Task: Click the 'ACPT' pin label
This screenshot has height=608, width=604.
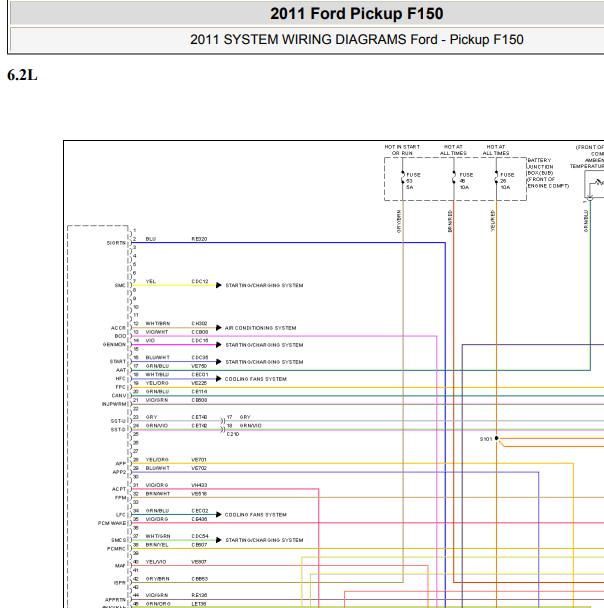Action: [119, 489]
